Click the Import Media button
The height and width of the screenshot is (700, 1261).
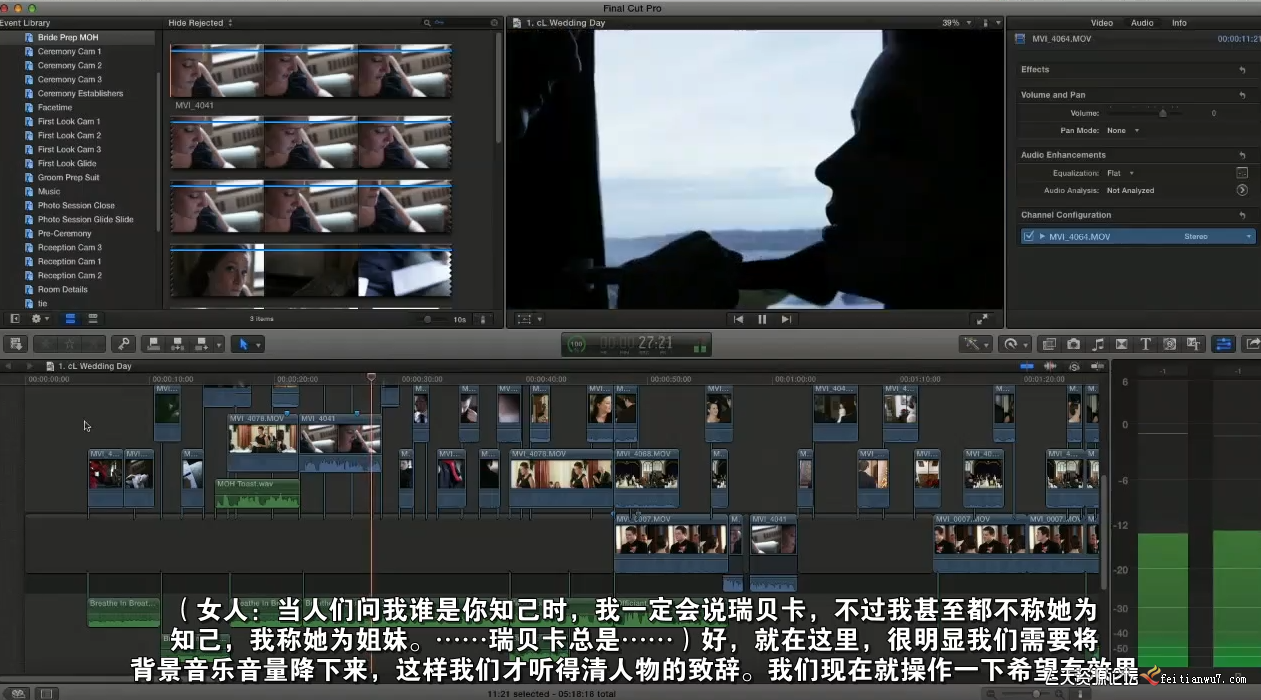(x=15, y=344)
